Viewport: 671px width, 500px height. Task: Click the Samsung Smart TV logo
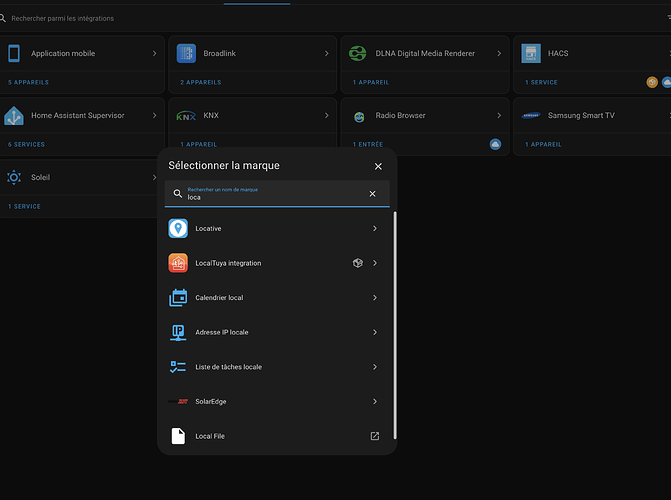[x=531, y=116]
